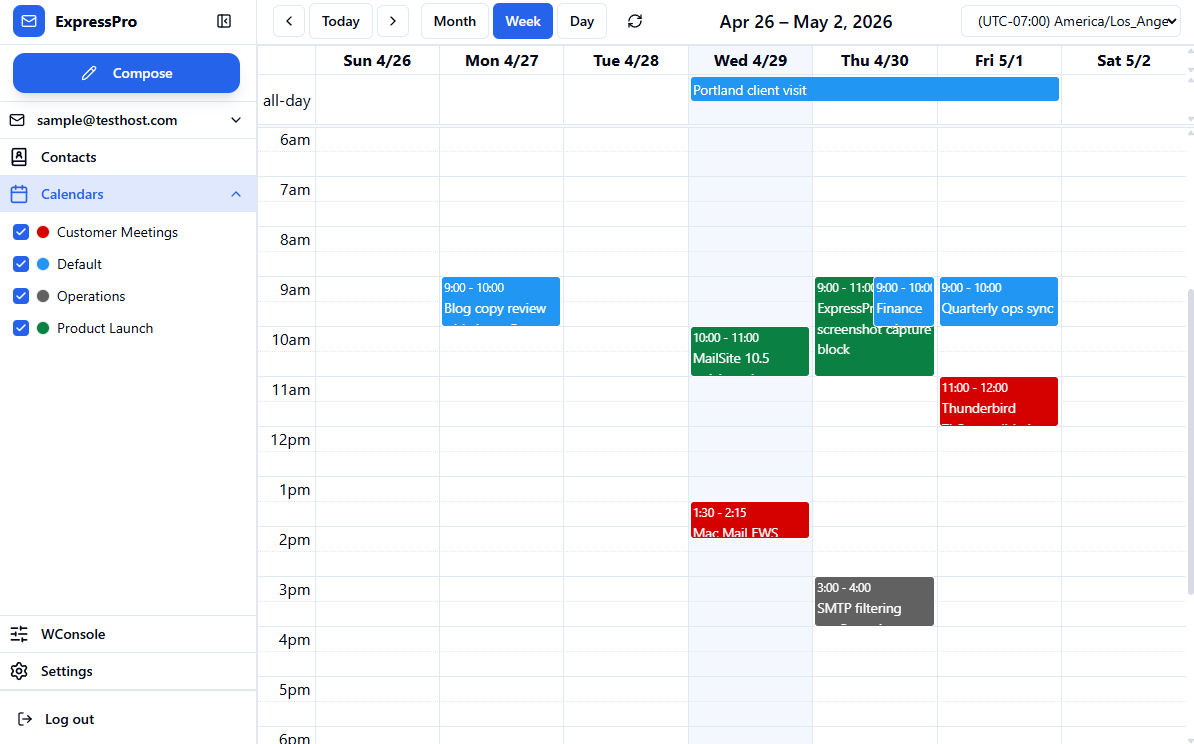Switch to Month view
This screenshot has width=1194, height=744.
455,21
